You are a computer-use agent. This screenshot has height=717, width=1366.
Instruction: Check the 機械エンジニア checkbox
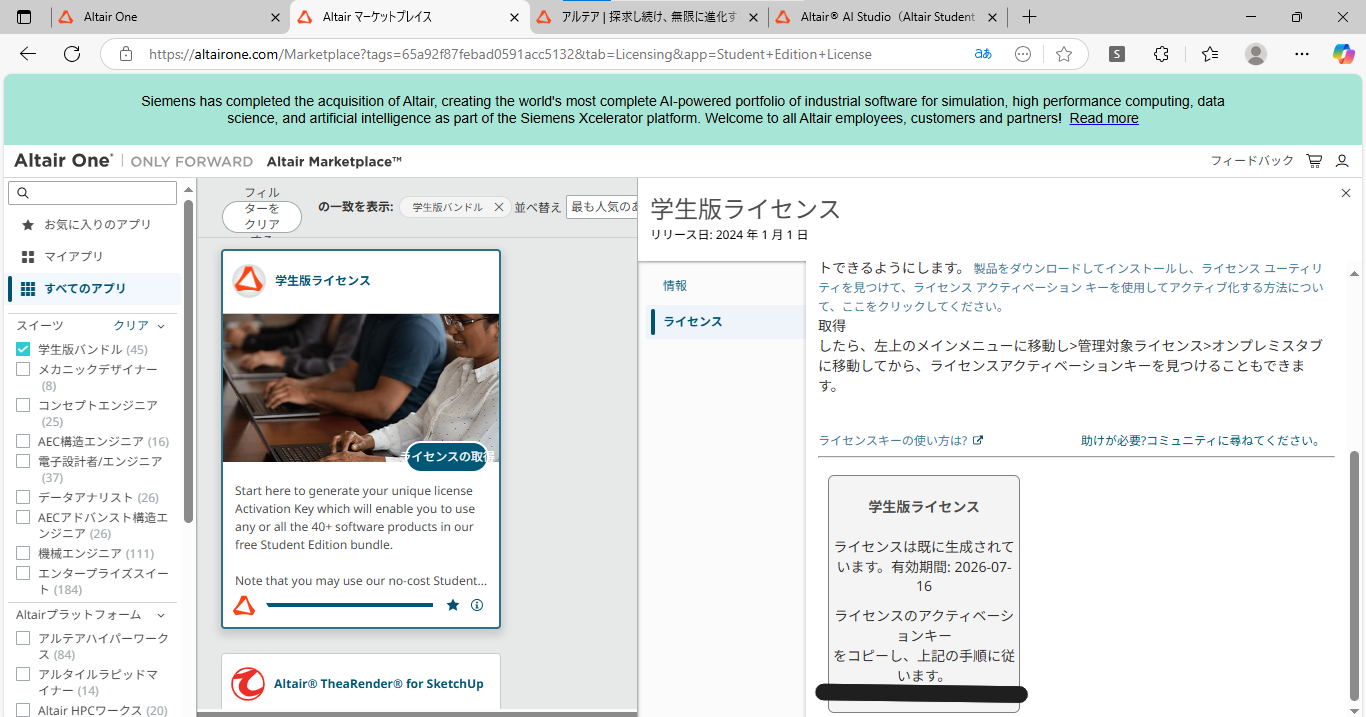pyautogui.click(x=23, y=553)
